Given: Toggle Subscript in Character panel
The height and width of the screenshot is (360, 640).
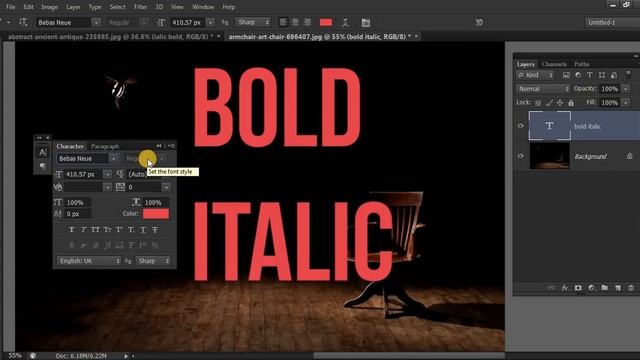Looking at the screenshot, I should coord(131,230).
